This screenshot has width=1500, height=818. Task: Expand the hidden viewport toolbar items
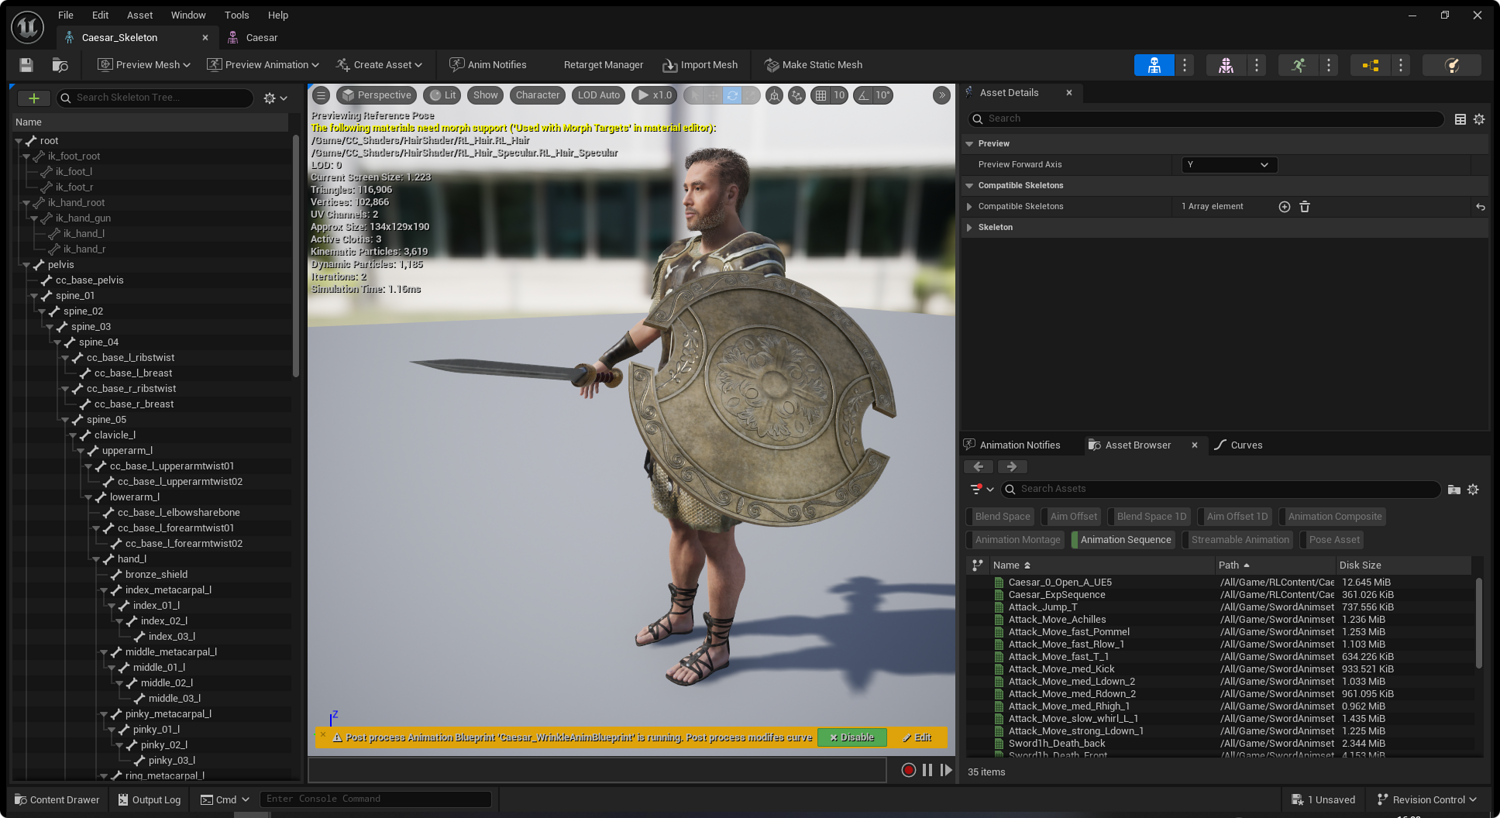[941, 95]
